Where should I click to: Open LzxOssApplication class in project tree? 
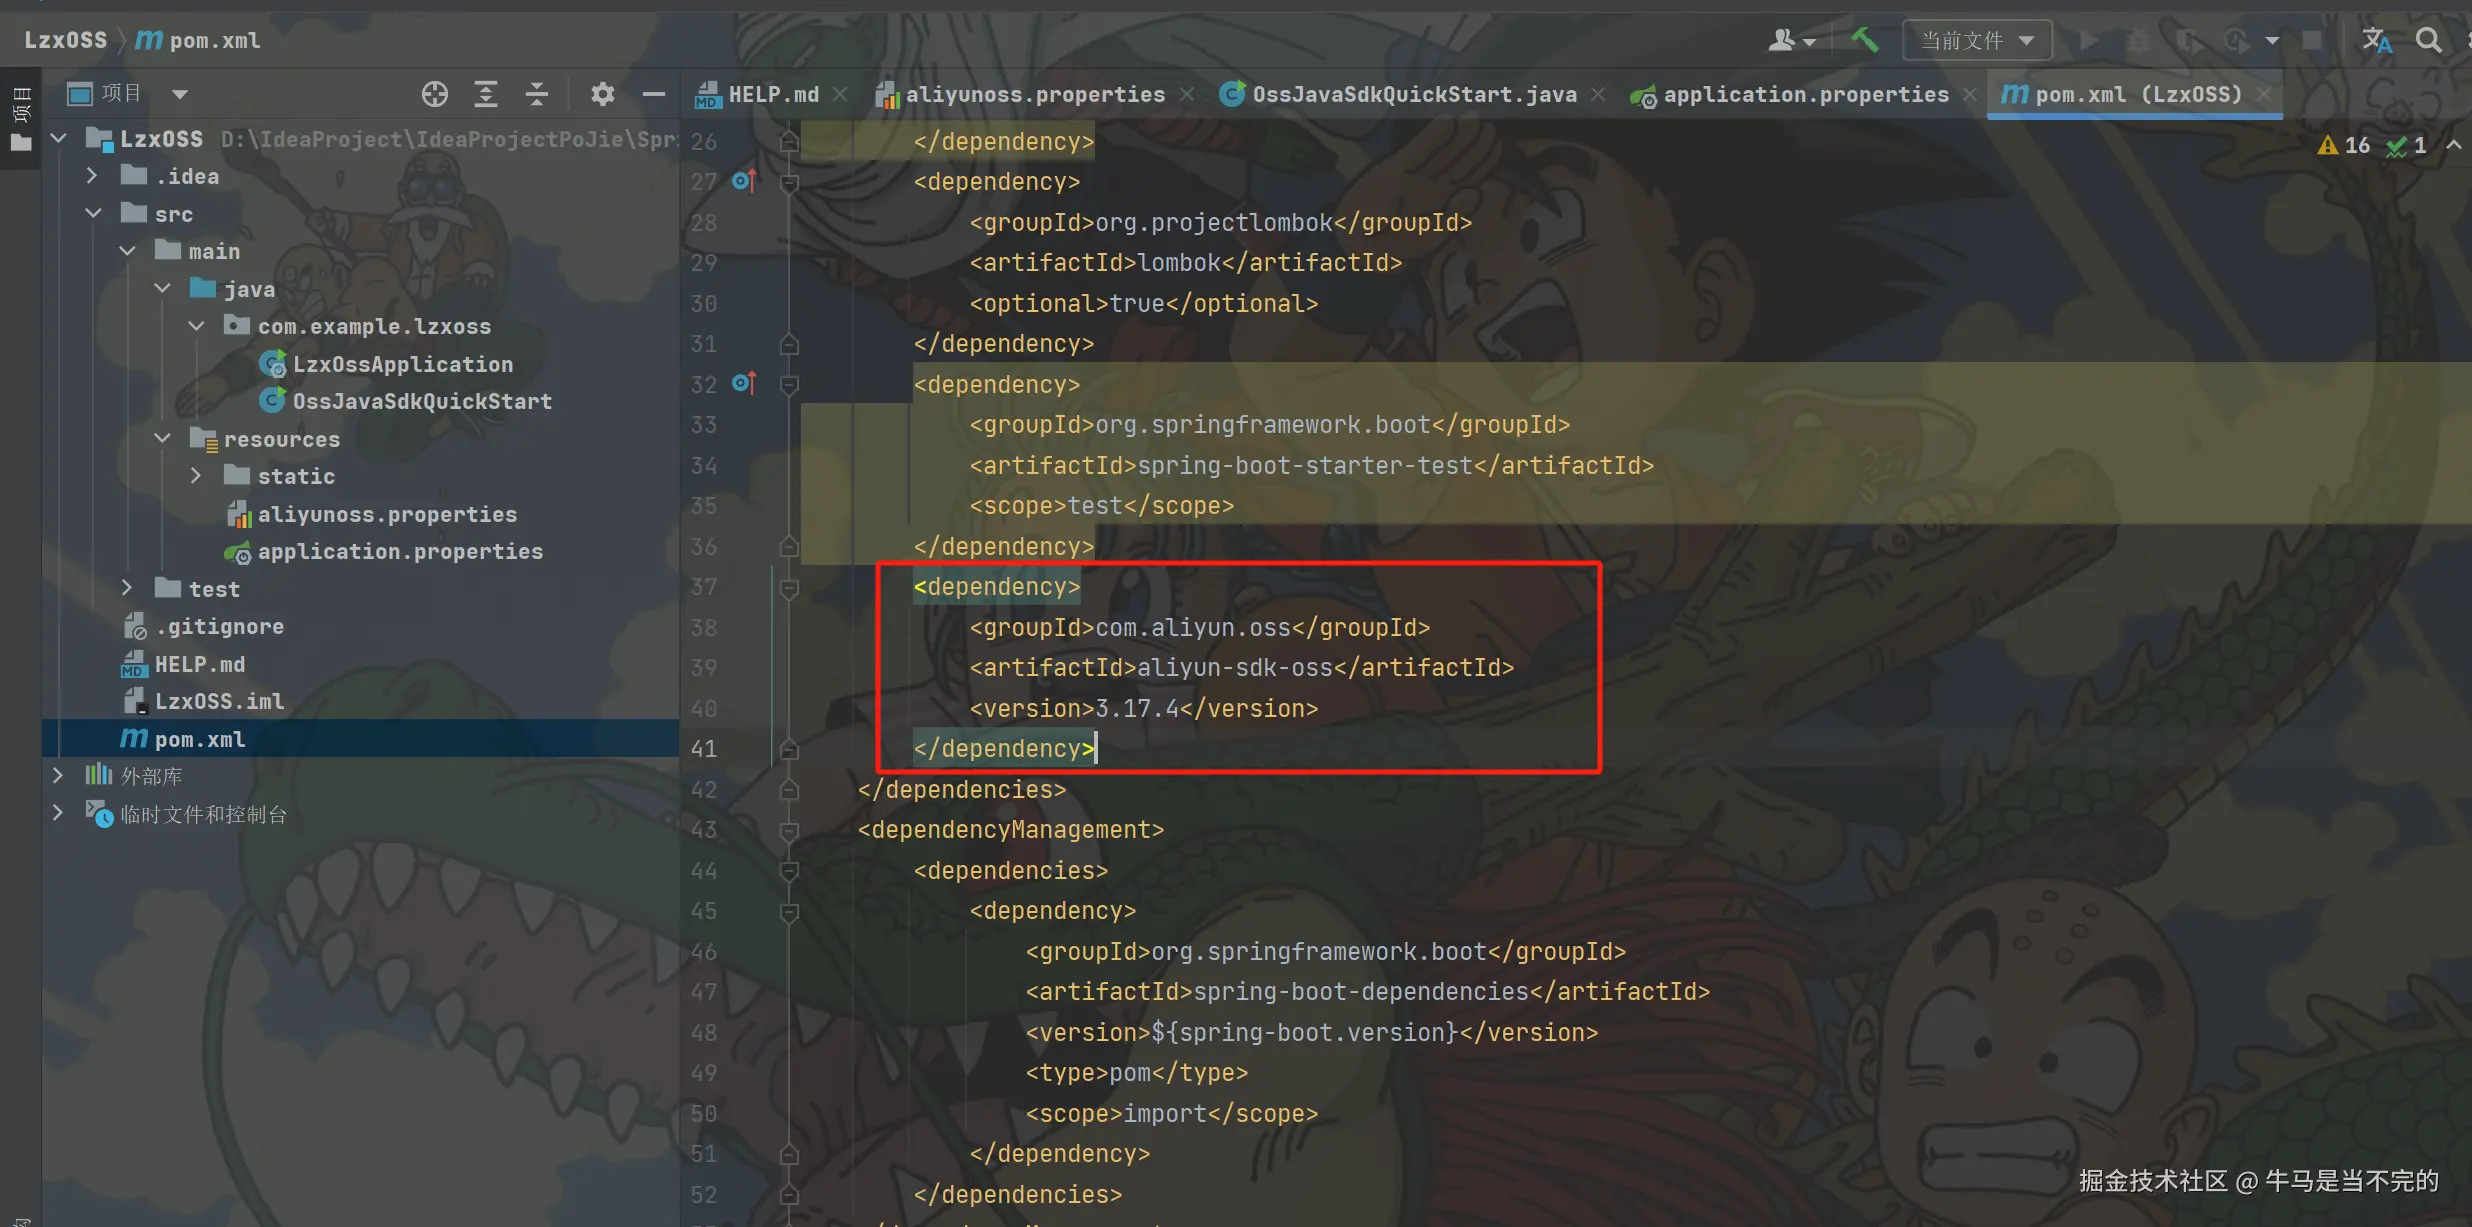pos(402,364)
